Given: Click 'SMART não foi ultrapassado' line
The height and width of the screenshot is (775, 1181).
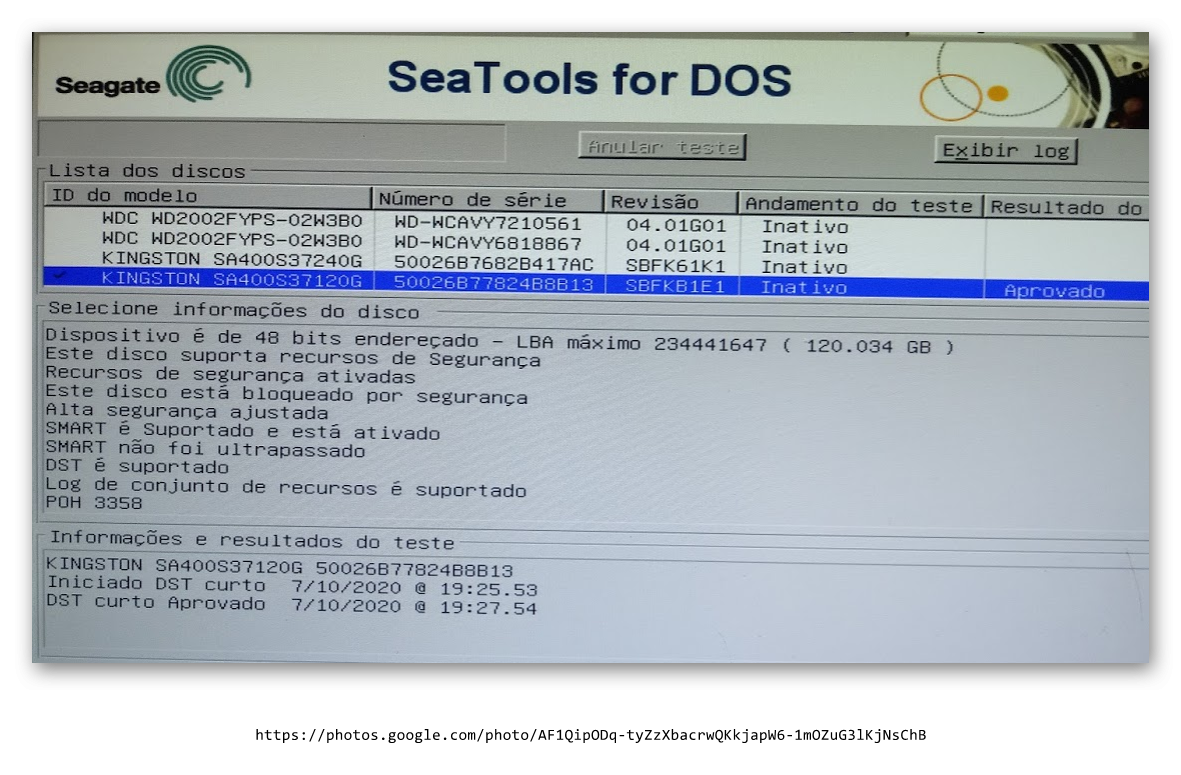Looking at the screenshot, I should coord(205,449).
